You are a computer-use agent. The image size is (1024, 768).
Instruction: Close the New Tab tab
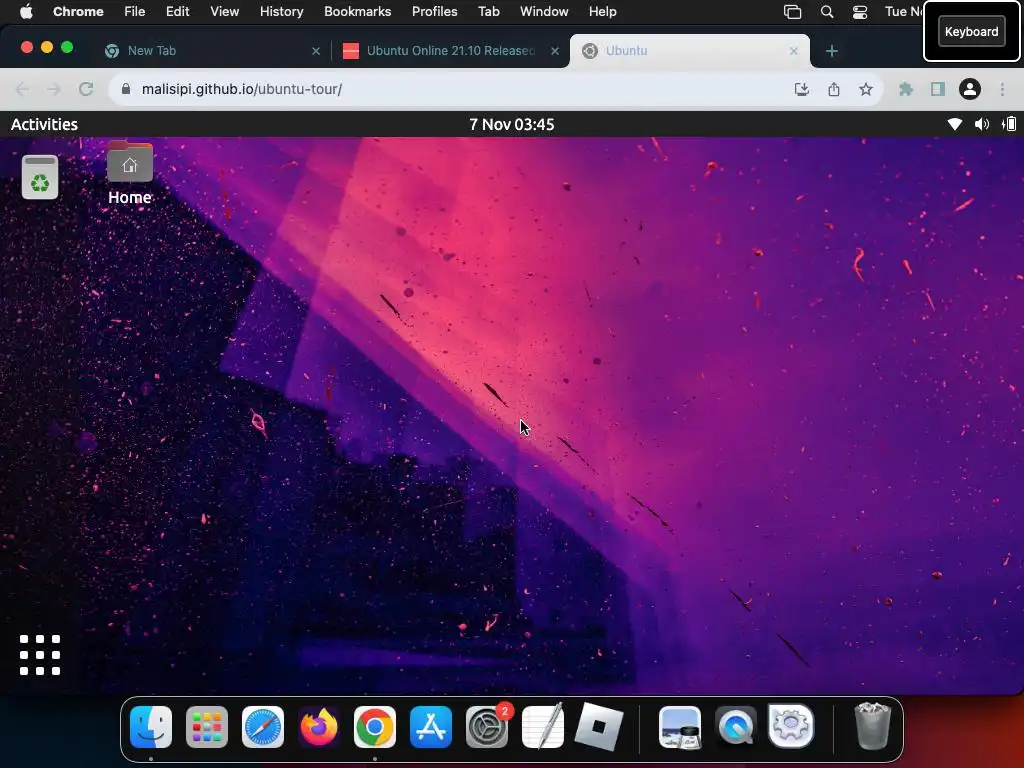click(316, 50)
